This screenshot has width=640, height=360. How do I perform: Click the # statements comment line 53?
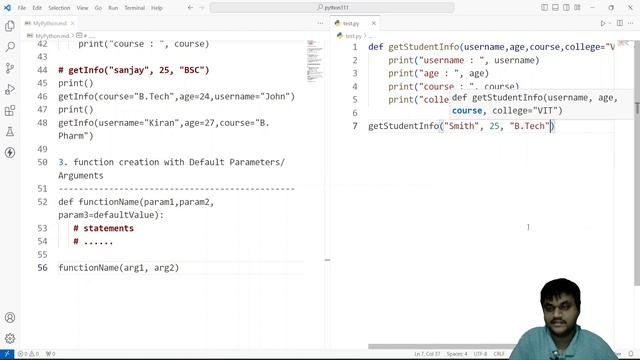pyautogui.click(x=104, y=228)
